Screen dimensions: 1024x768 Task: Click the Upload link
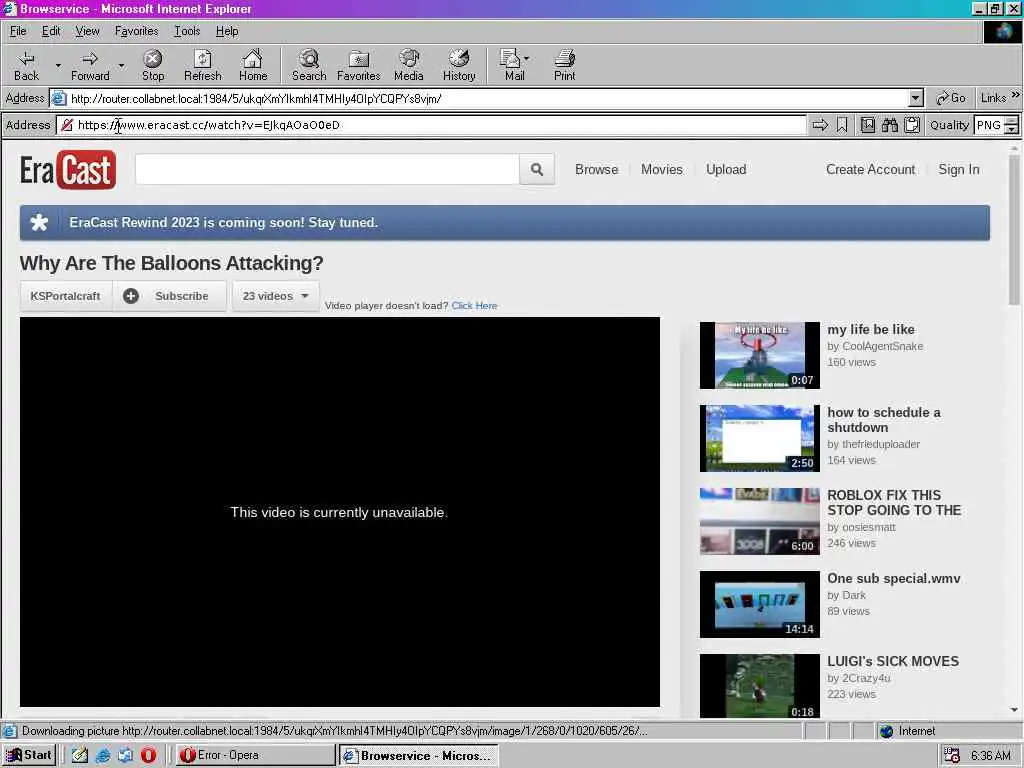click(726, 169)
